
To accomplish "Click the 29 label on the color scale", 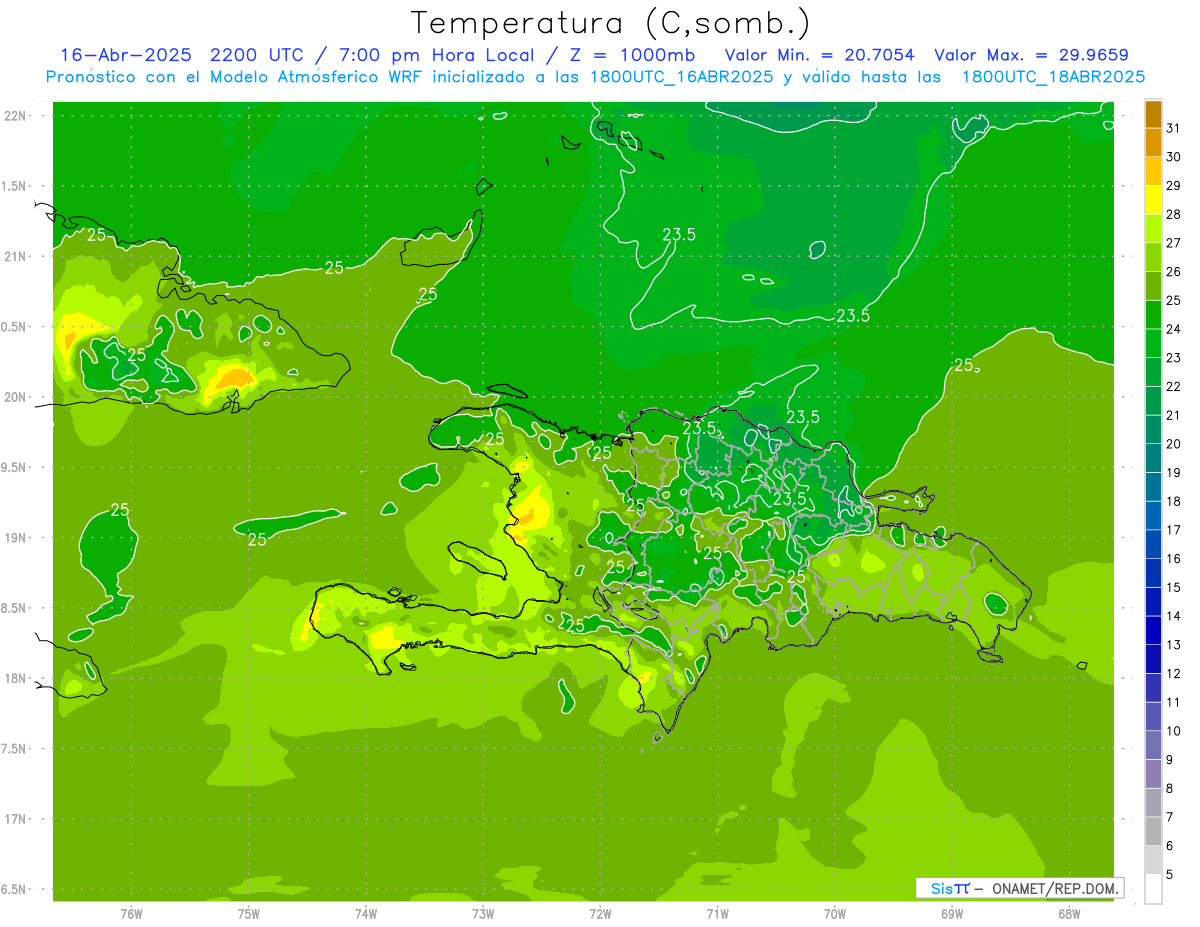I will pos(1174,186).
